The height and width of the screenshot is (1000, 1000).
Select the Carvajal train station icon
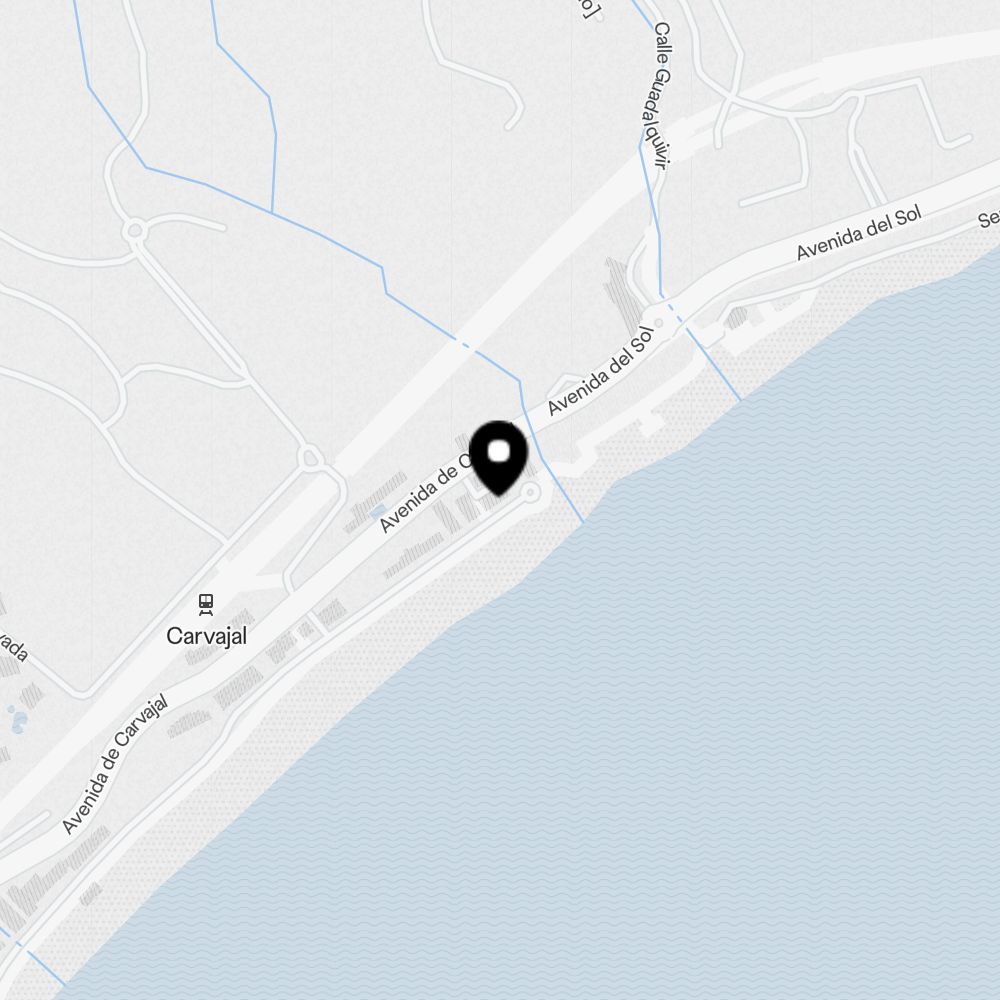(205, 605)
